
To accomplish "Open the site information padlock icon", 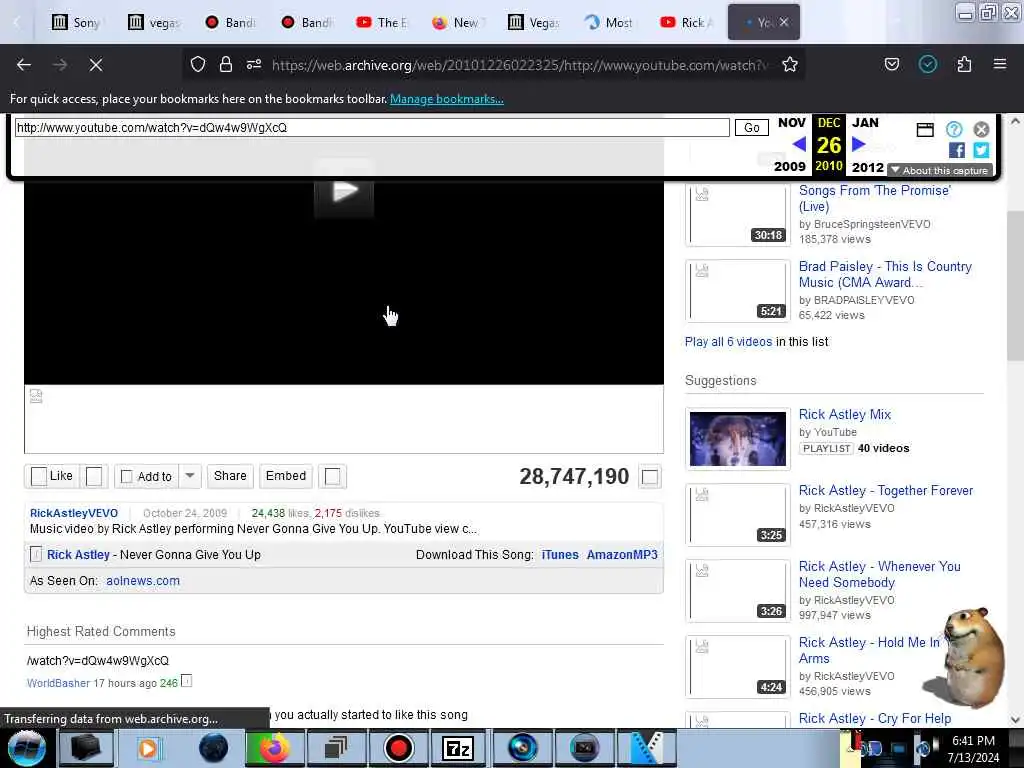I will click(226, 64).
